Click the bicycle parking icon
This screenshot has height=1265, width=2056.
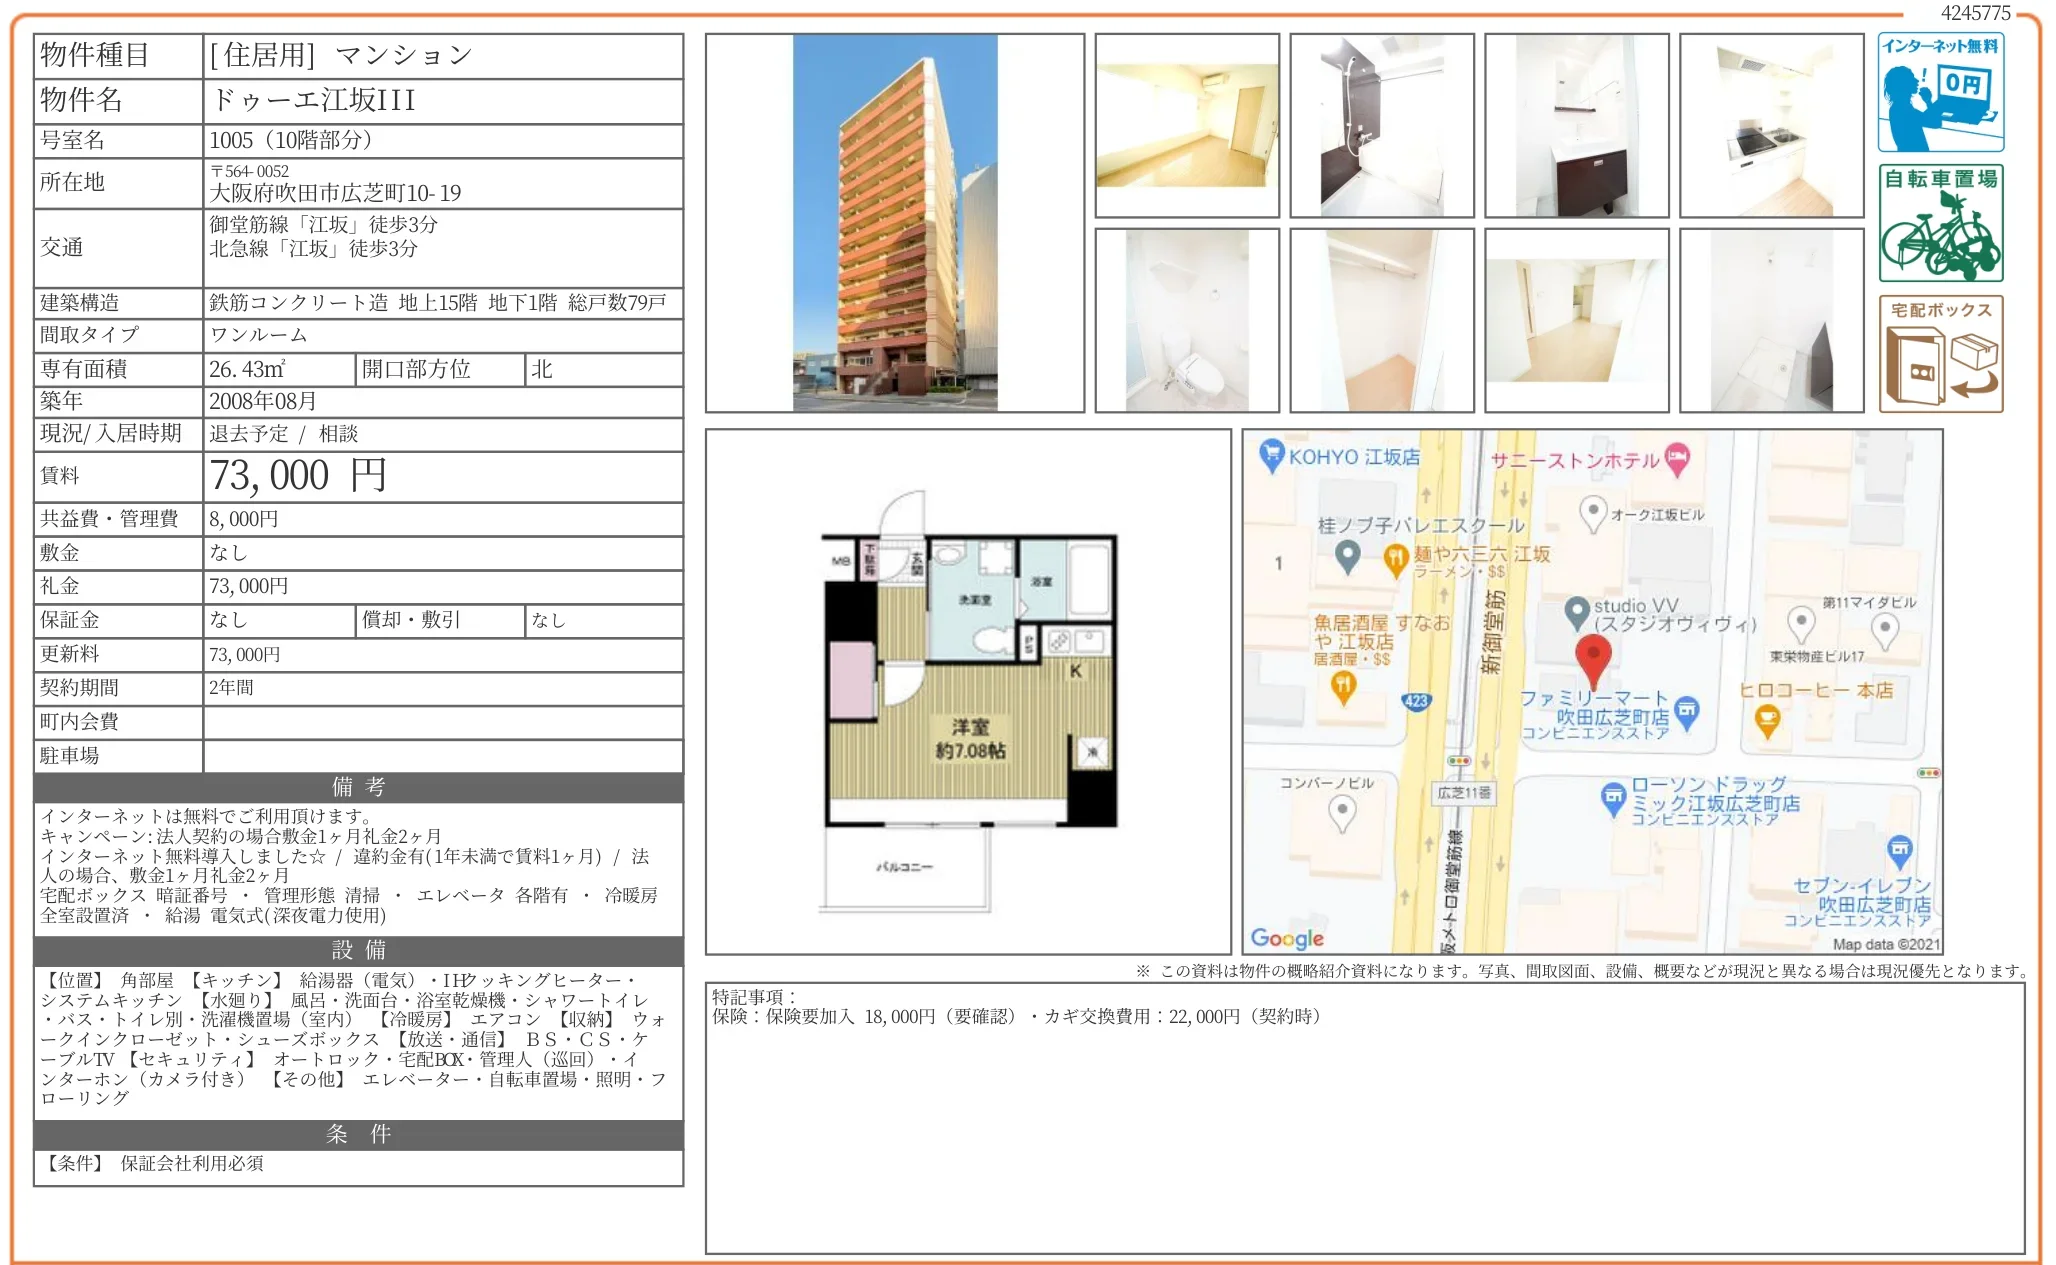click(x=1940, y=223)
